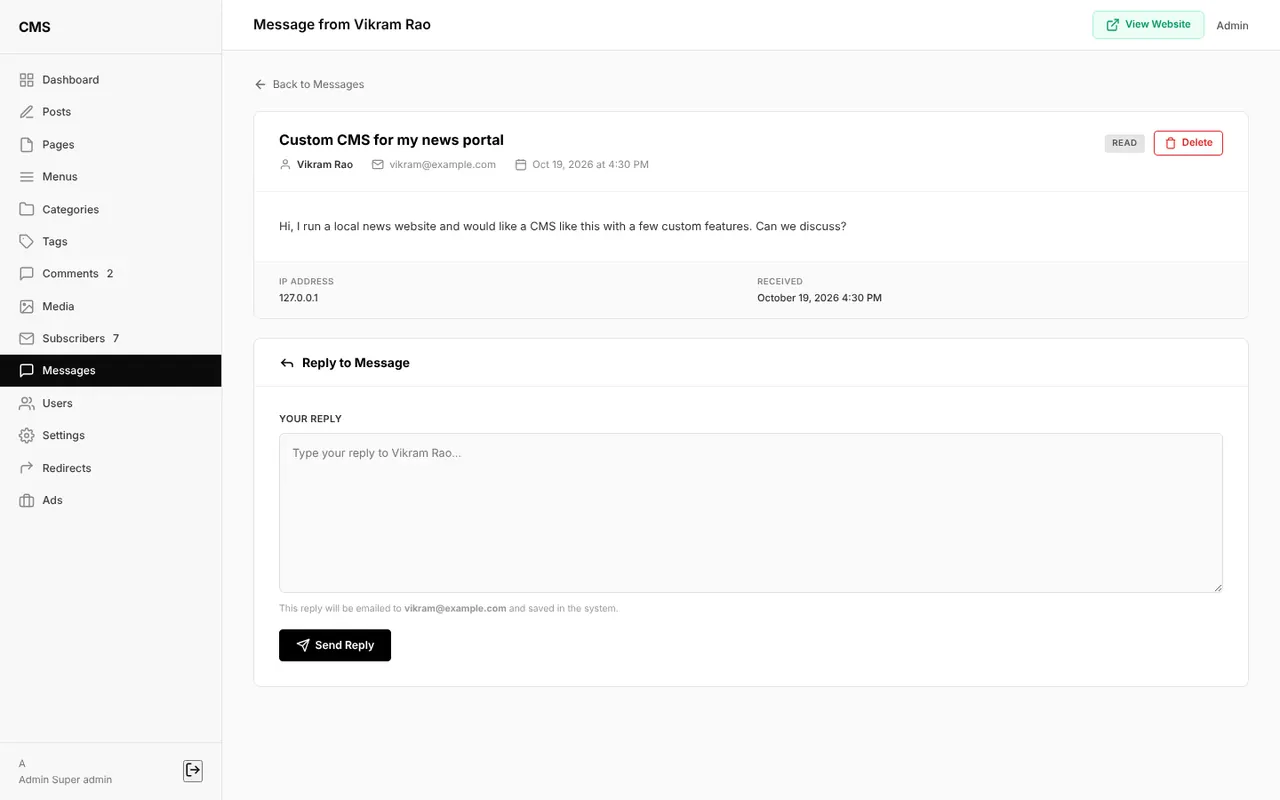This screenshot has width=1280, height=800.
Task: Open the Subscribers list
Action: tap(110, 339)
